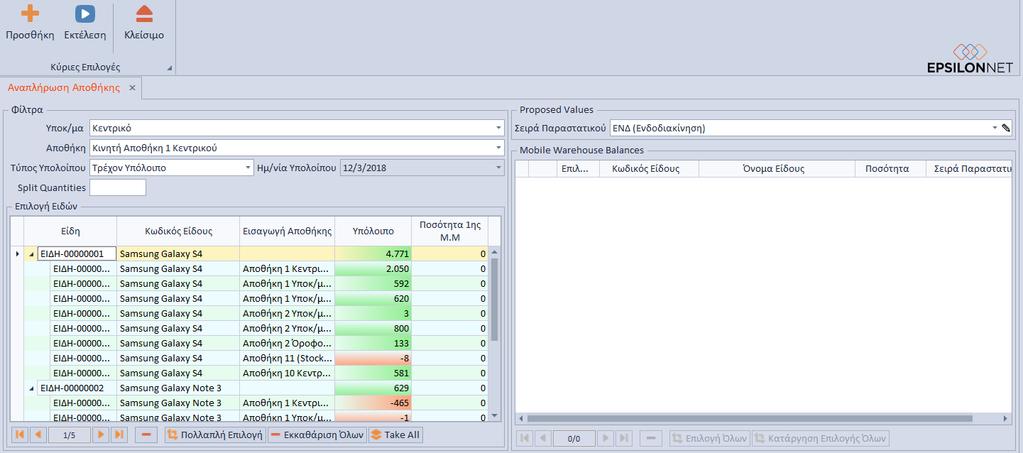The image size is (1023, 453).
Task: Click the Αποθήκη 10 Κεντρ... cell
Action: (287, 373)
